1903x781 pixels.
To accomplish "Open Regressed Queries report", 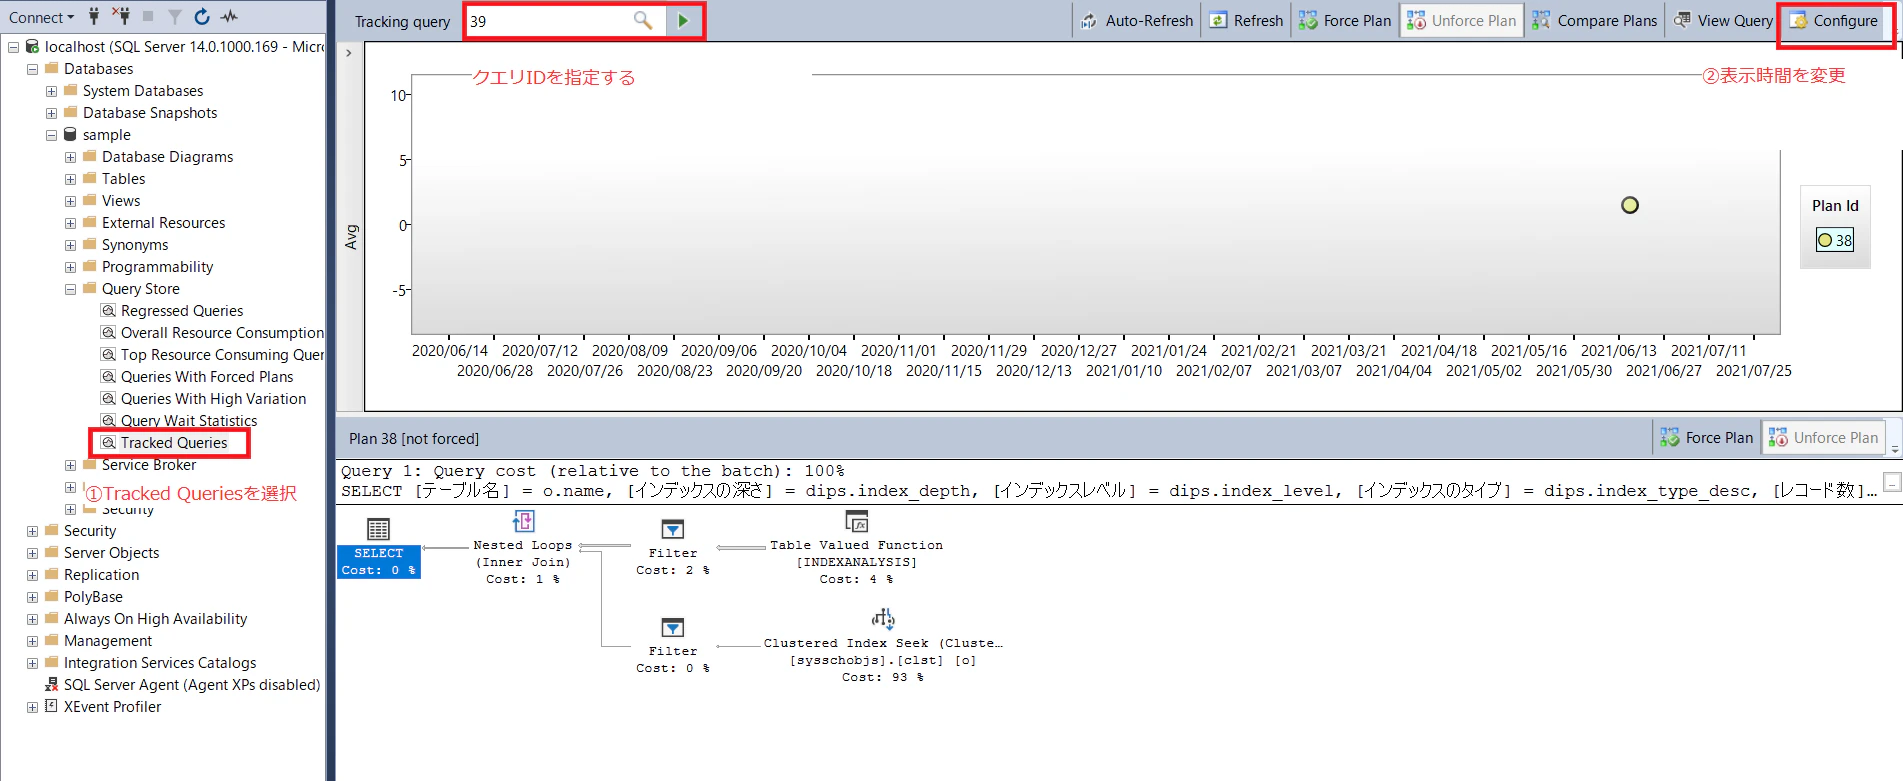I will click(x=182, y=311).
